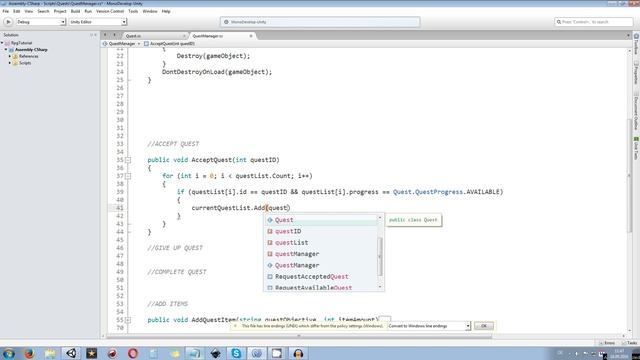Screen dimensions: 640x360
Task: Click the next tab navigation arrow
Action: [x=115, y=36]
